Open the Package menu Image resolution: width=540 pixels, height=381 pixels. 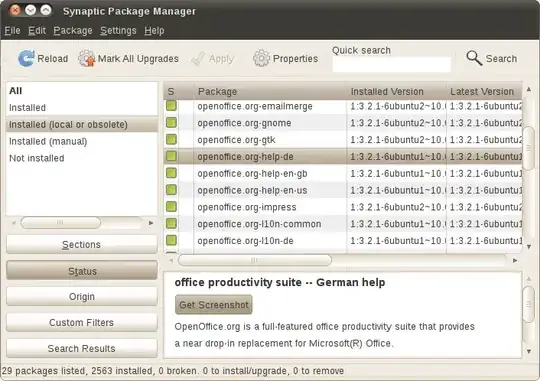point(73,31)
